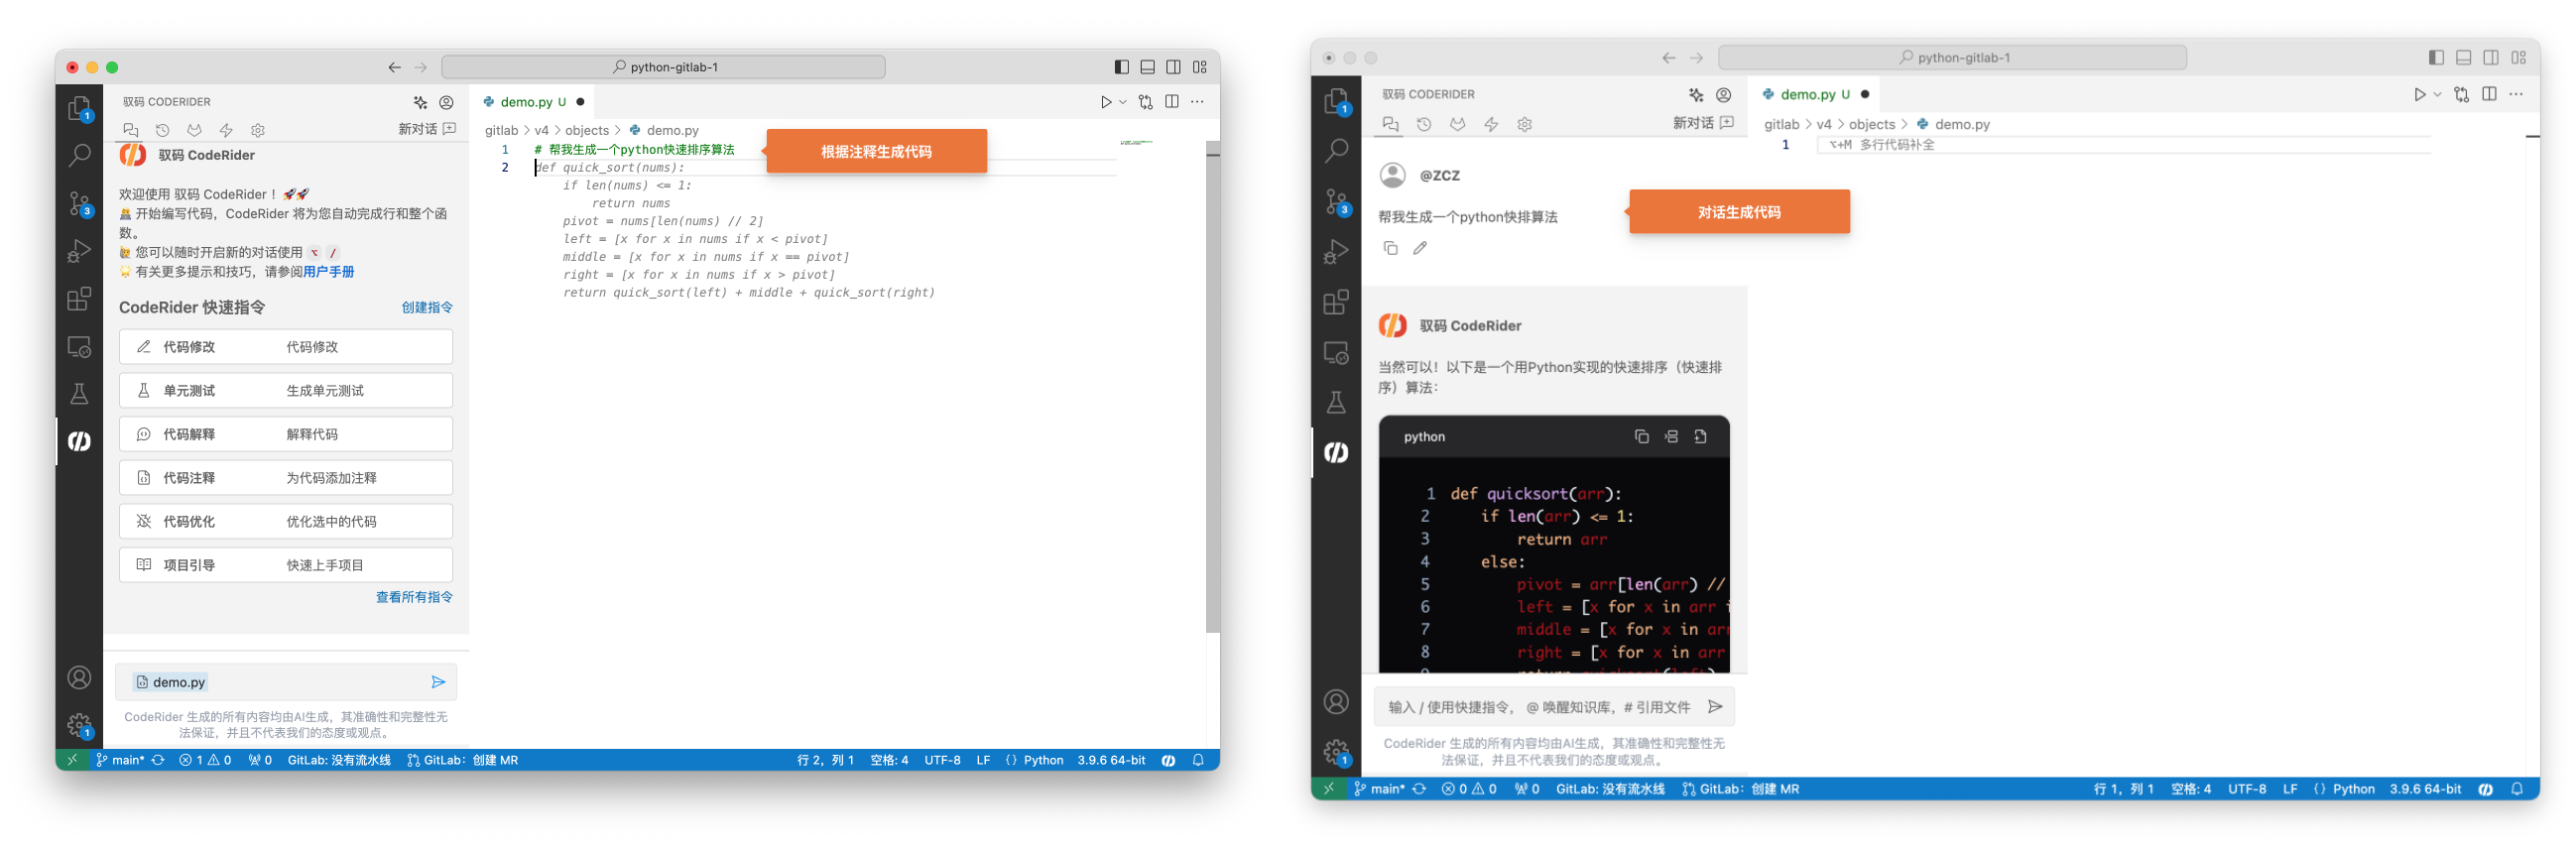The width and height of the screenshot is (2576, 856).
Task: Toggle secondary sidebar in left window title bar
Action: 1173,67
